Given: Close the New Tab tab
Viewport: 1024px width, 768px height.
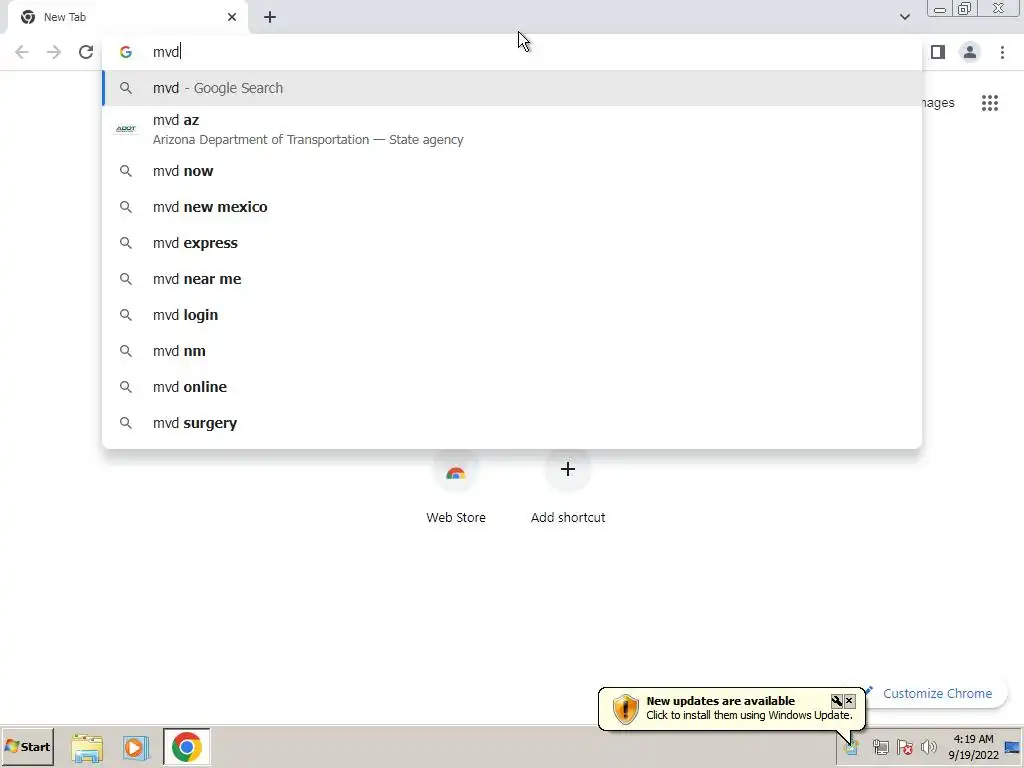Looking at the screenshot, I should 232,17.
